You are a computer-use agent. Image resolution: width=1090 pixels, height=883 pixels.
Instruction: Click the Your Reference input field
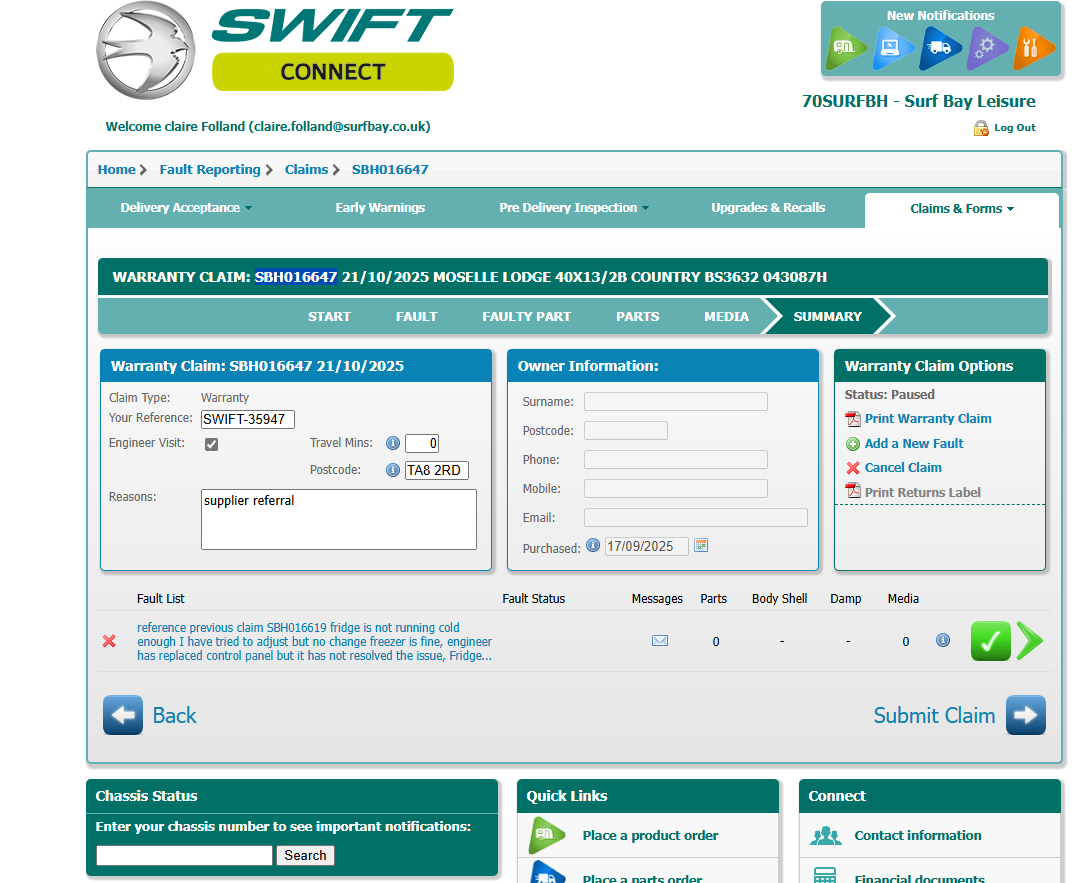(x=247, y=419)
